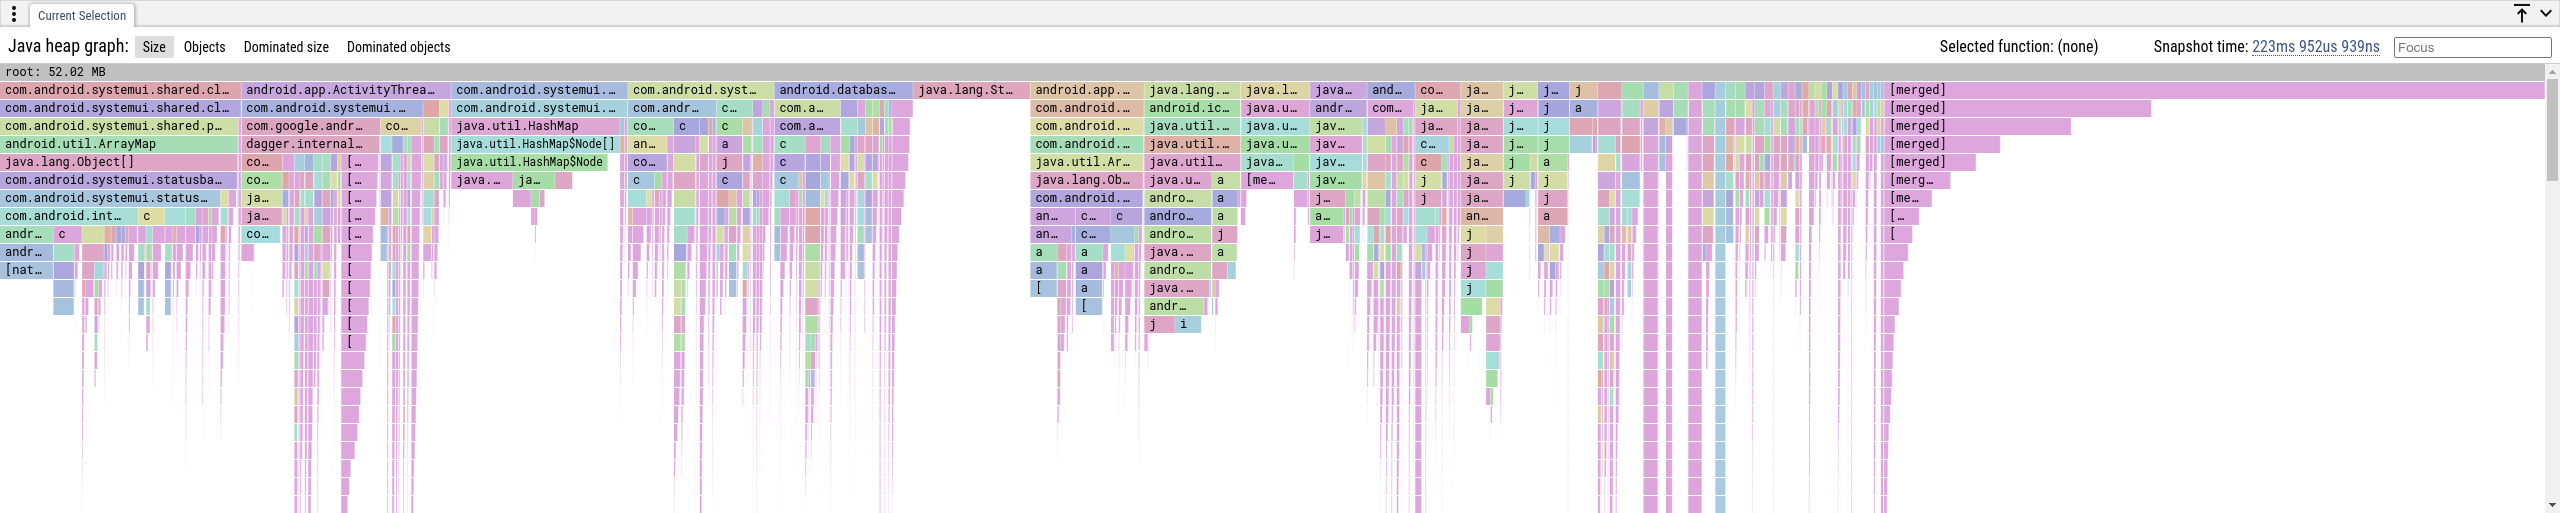The height and width of the screenshot is (513, 2560).
Task: Select the Size view mode
Action: click(154, 47)
